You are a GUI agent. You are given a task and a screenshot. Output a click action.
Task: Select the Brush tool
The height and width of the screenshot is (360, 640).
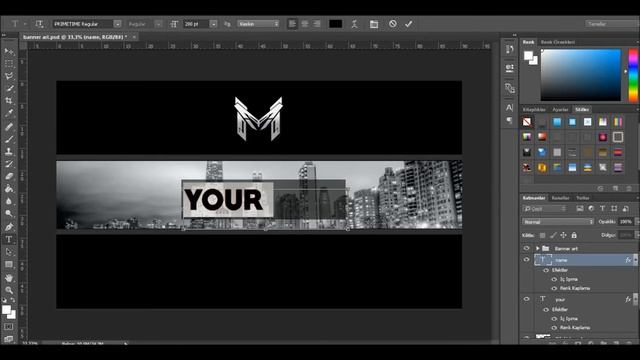(x=9, y=139)
